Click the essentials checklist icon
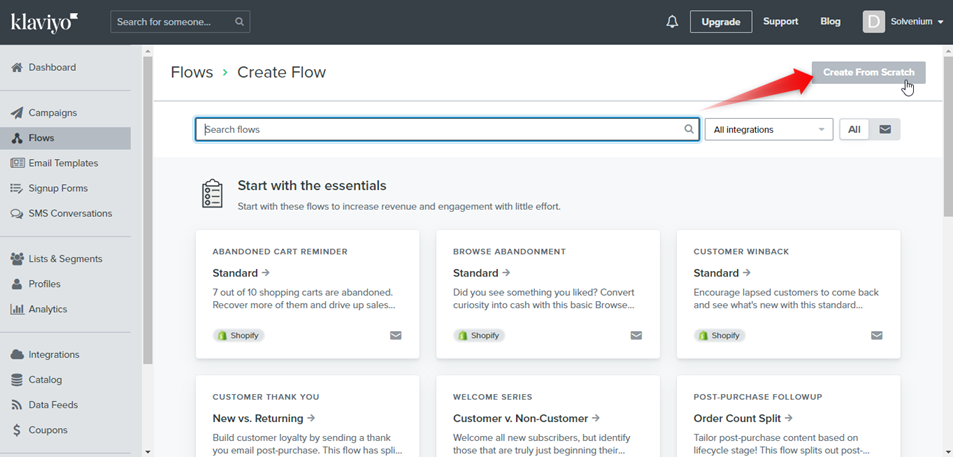Screen dimensions: 953x457 (212, 193)
